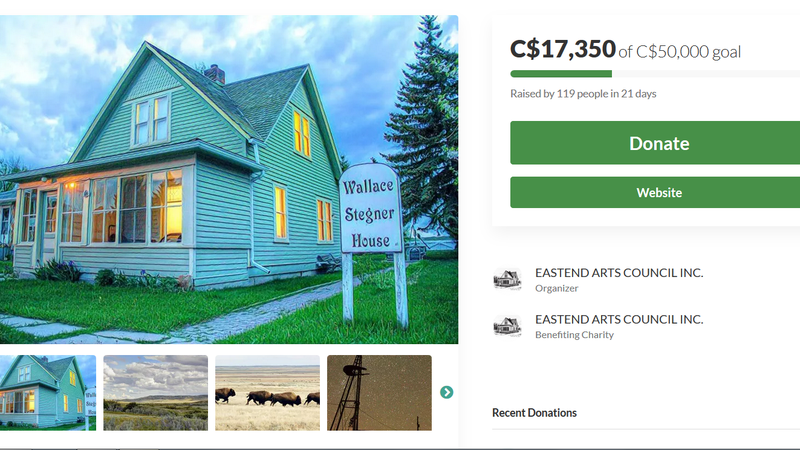Click the Benefiting Charity label
Viewport: 800px width, 450px height.
[x=574, y=335]
